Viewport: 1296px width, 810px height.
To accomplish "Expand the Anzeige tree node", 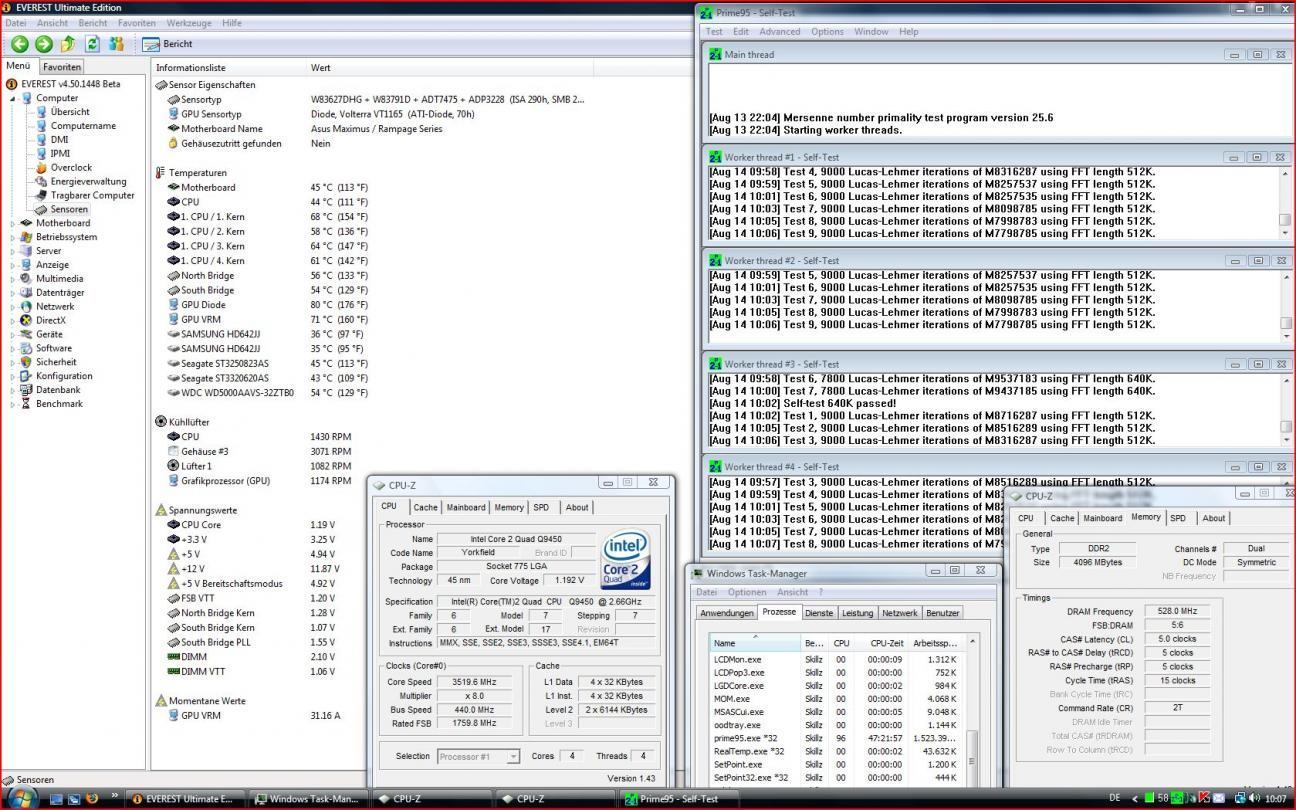I will (x=14, y=265).
